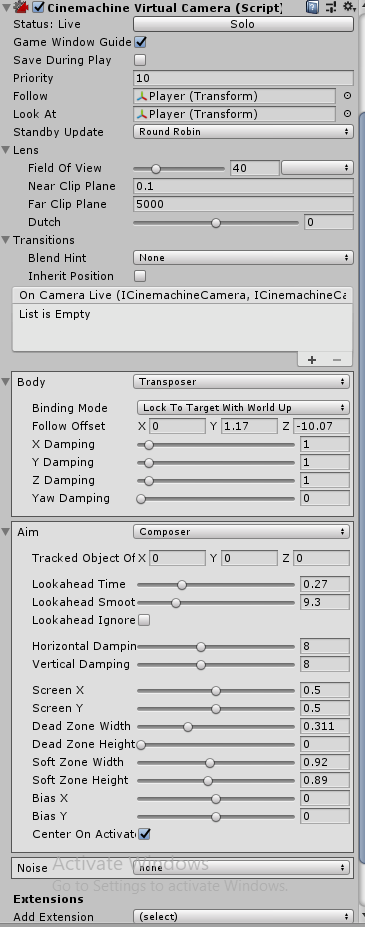365x927 pixels.
Task: Open Binding Mode dropdown
Action: coord(243,407)
